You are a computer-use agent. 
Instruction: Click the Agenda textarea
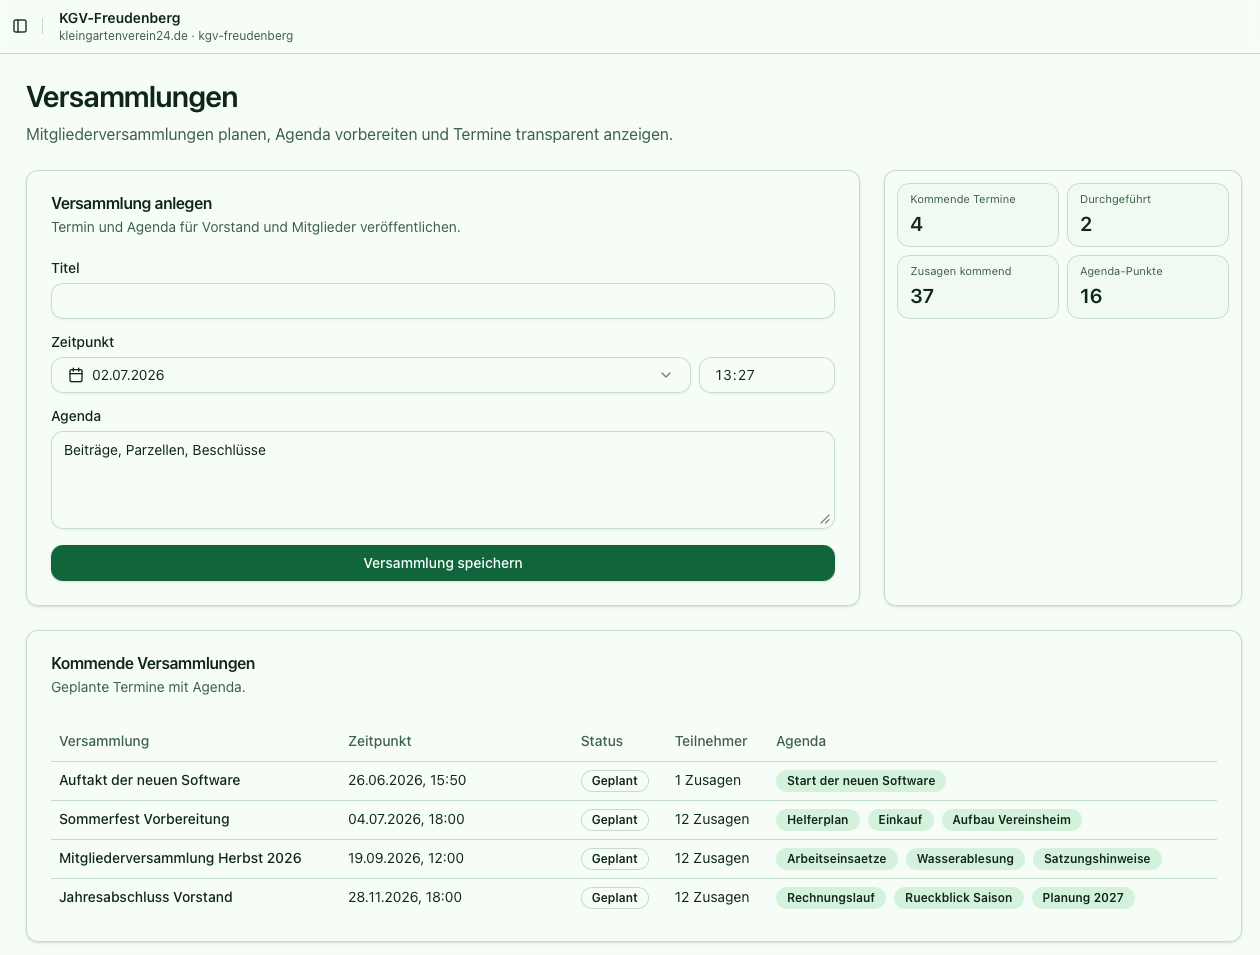[x=443, y=480]
